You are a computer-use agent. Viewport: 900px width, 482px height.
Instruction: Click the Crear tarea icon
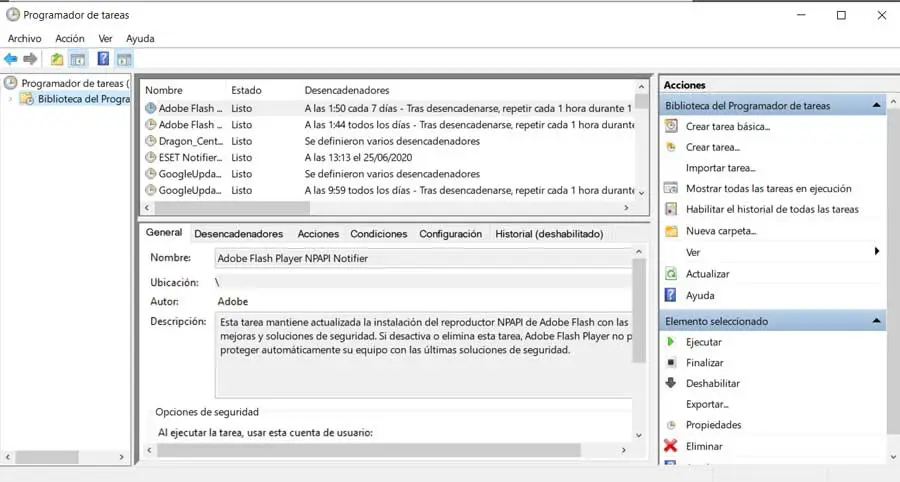(x=671, y=147)
